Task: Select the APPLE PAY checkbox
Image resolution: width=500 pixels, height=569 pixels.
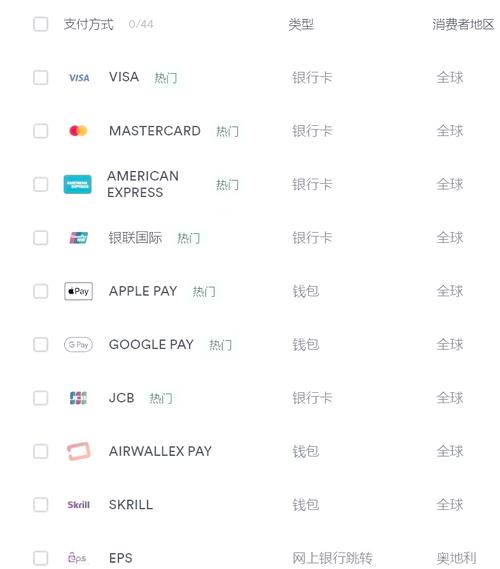Action: (x=41, y=291)
